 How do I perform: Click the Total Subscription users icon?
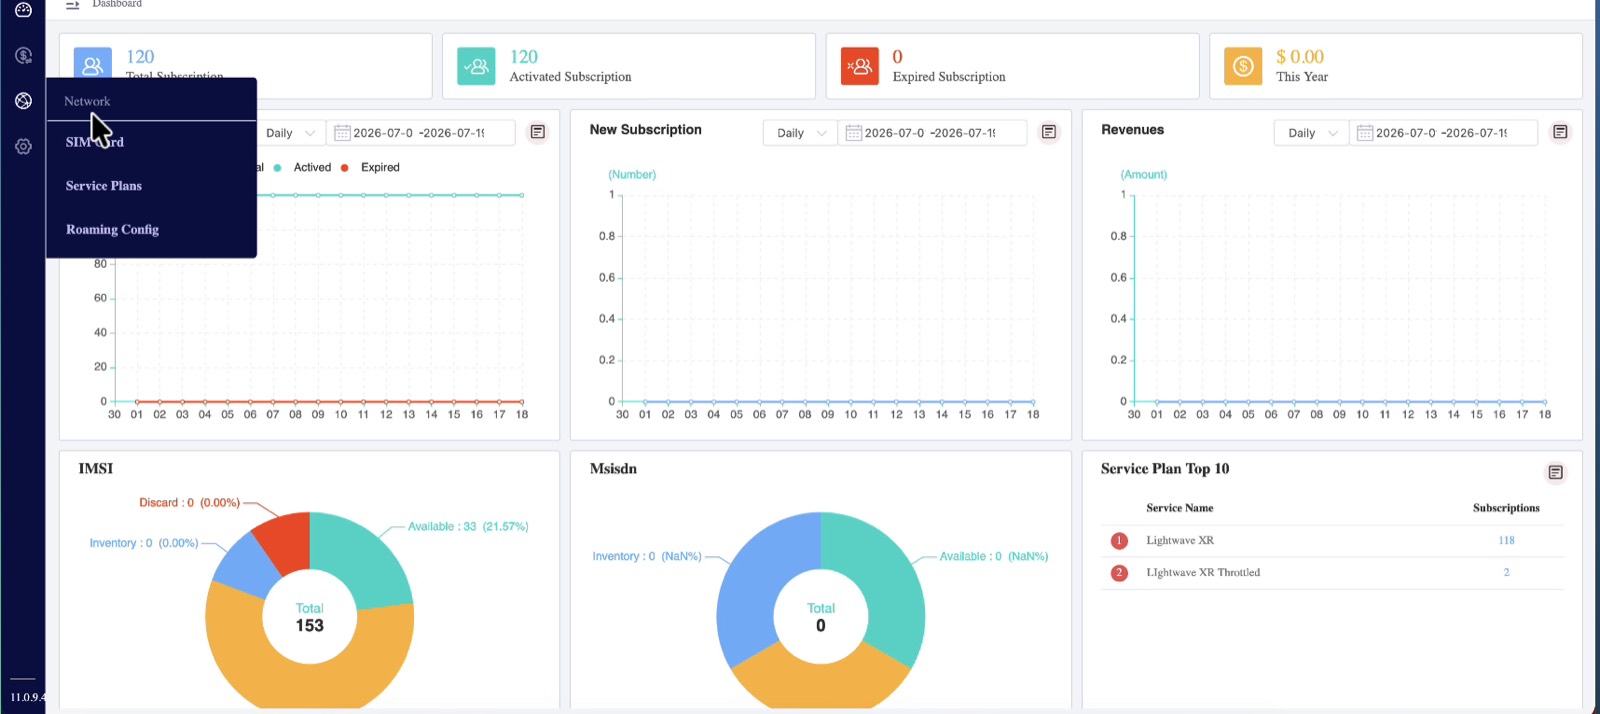(x=92, y=66)
